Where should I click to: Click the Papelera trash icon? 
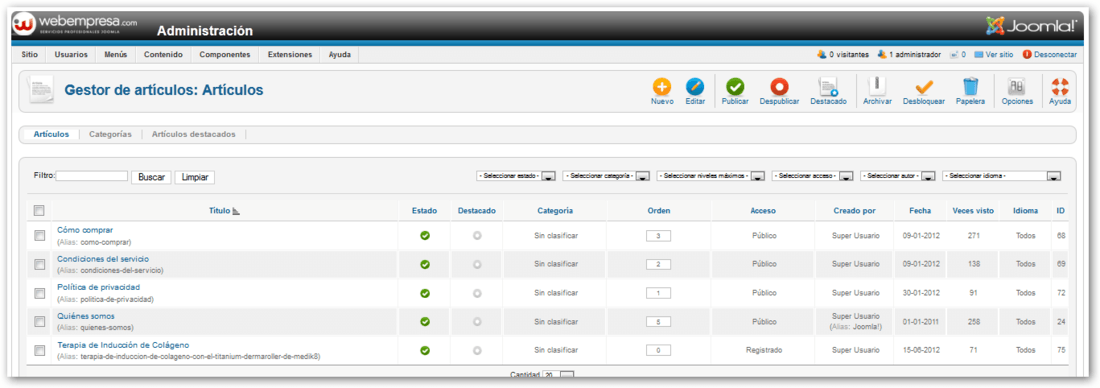970,86
